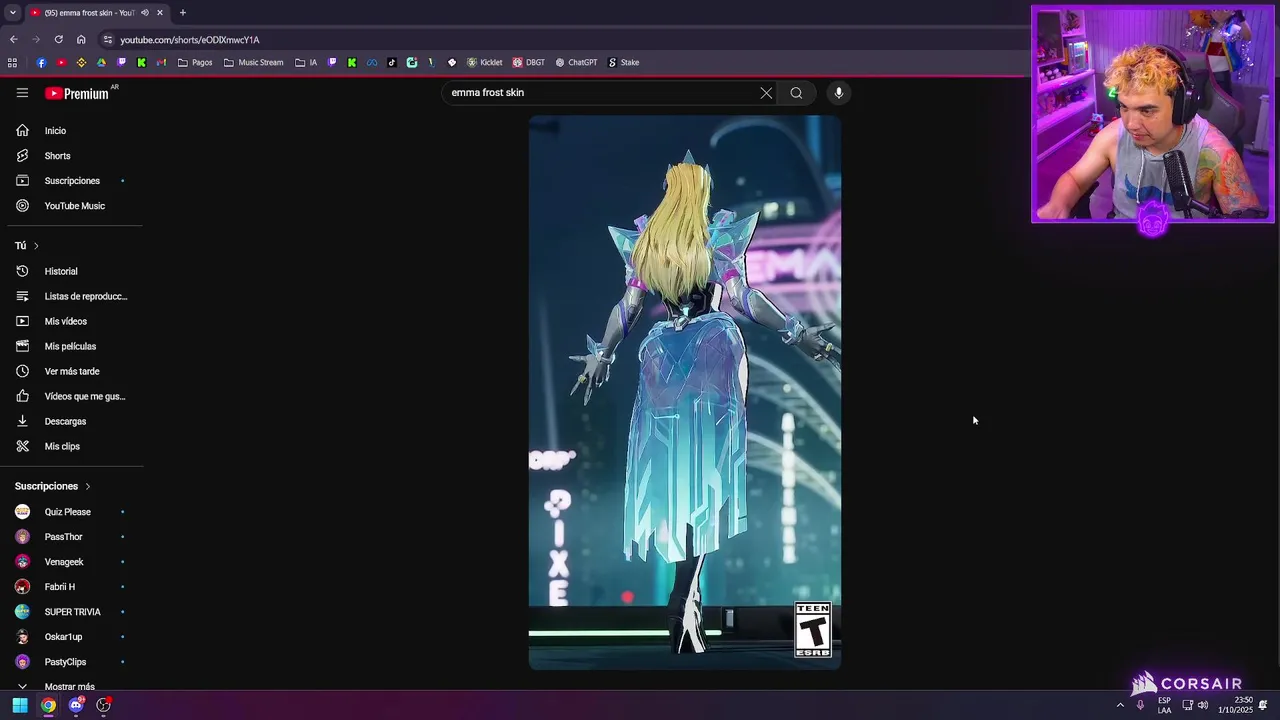Open Mis películas
Viewport: 1280px width, 720px height.
(70, 346)
